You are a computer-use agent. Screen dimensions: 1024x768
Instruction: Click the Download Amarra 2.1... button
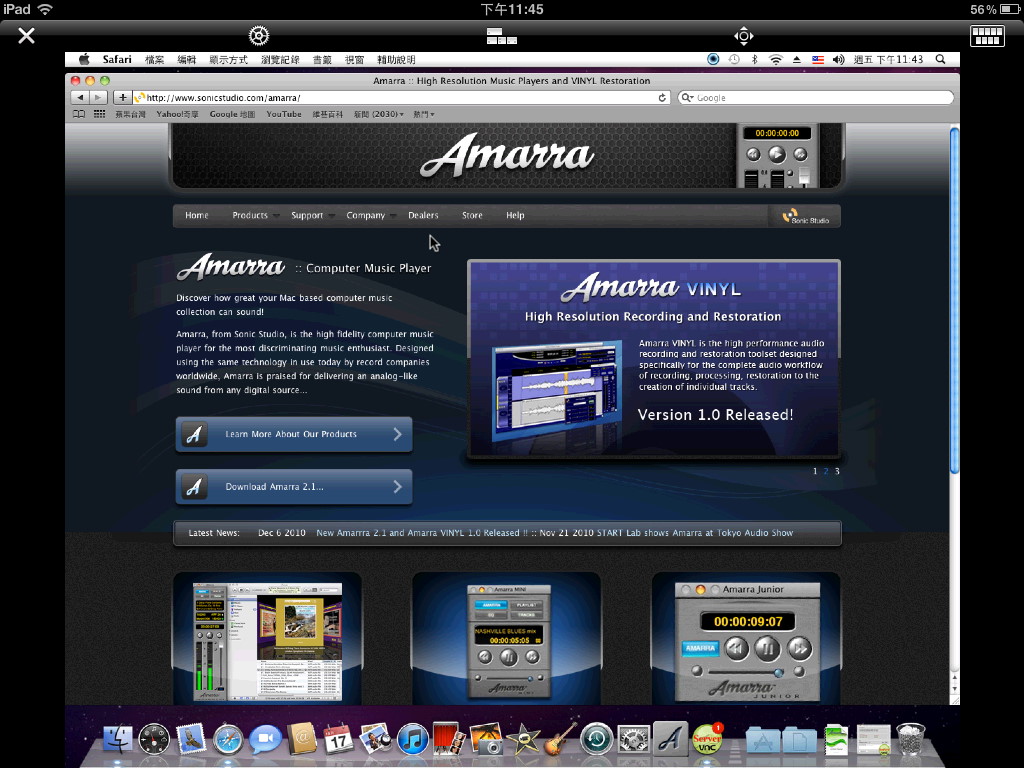point(294,487)
